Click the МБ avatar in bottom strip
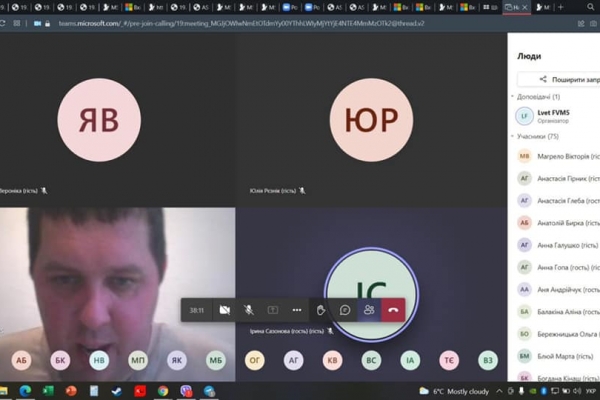The height and width of the screenshot is (400, 600). point(216,360)
